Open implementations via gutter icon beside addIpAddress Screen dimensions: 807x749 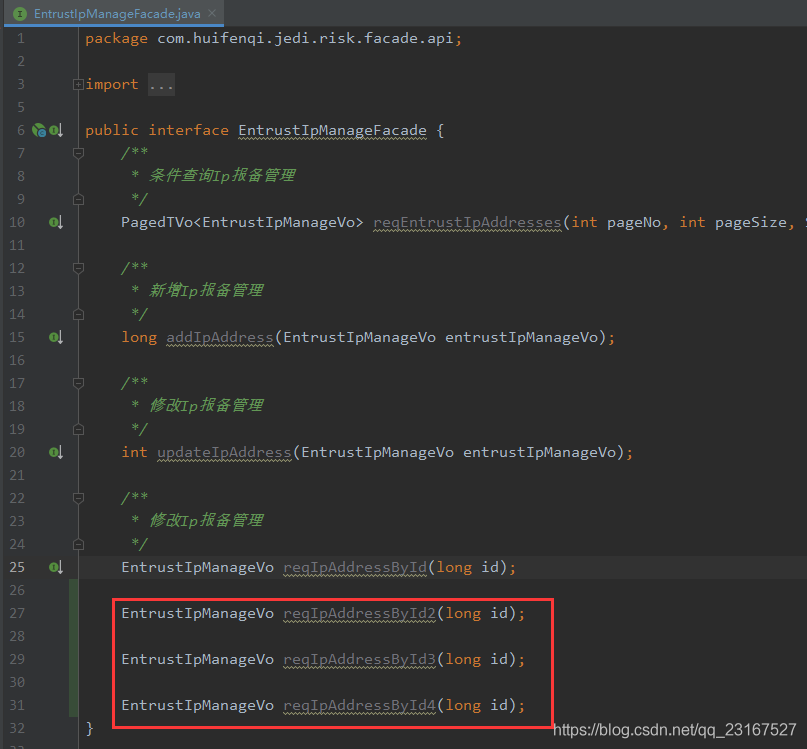[x=56, y=337]
